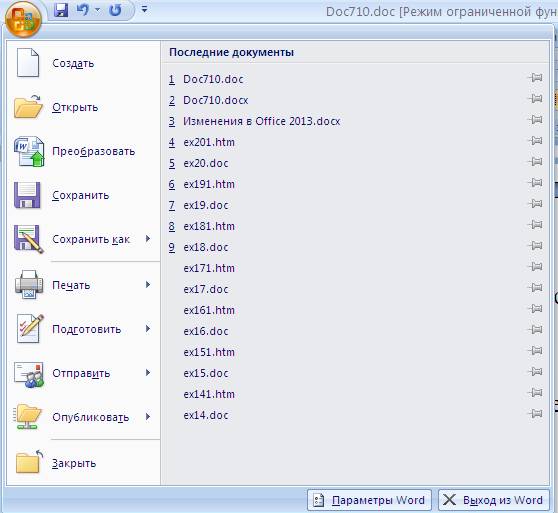The height and width of the screenshot is (513, 558).
Task: Pin Doc710.docx to the recent list
Action: 535,98
